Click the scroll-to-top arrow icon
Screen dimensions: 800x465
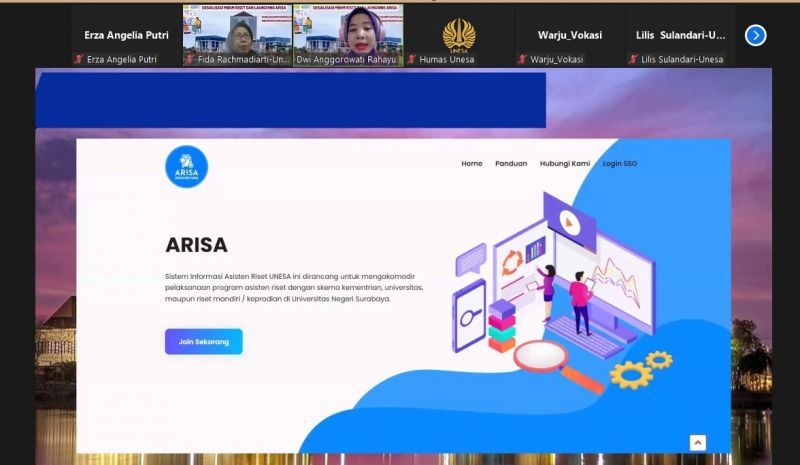pyautogui.click(x=697, y=443)
